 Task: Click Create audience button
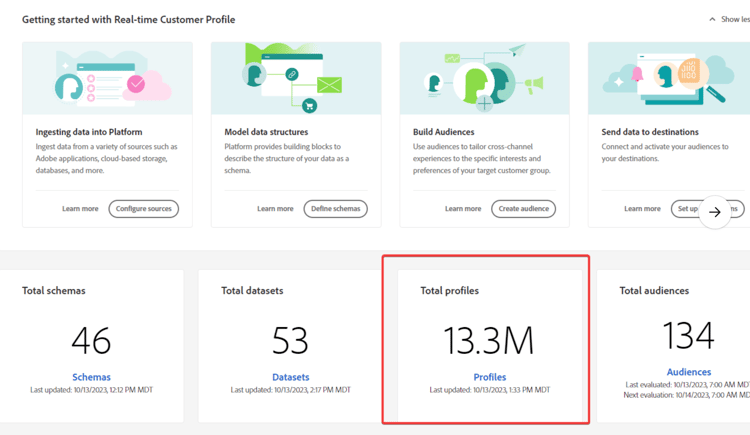point(523,209)
